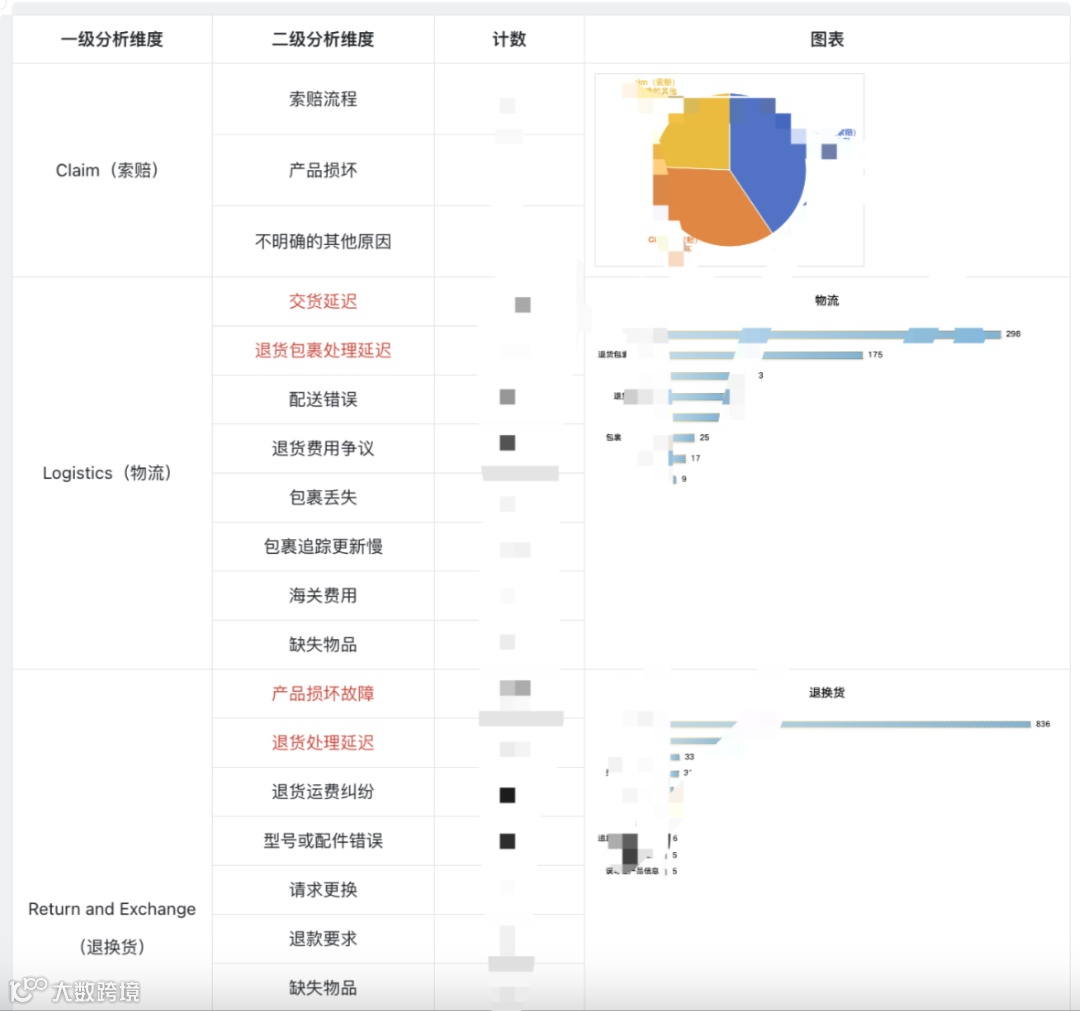
Task: Click the 一级分析维度 column header
Action: (x=112, y=39)
